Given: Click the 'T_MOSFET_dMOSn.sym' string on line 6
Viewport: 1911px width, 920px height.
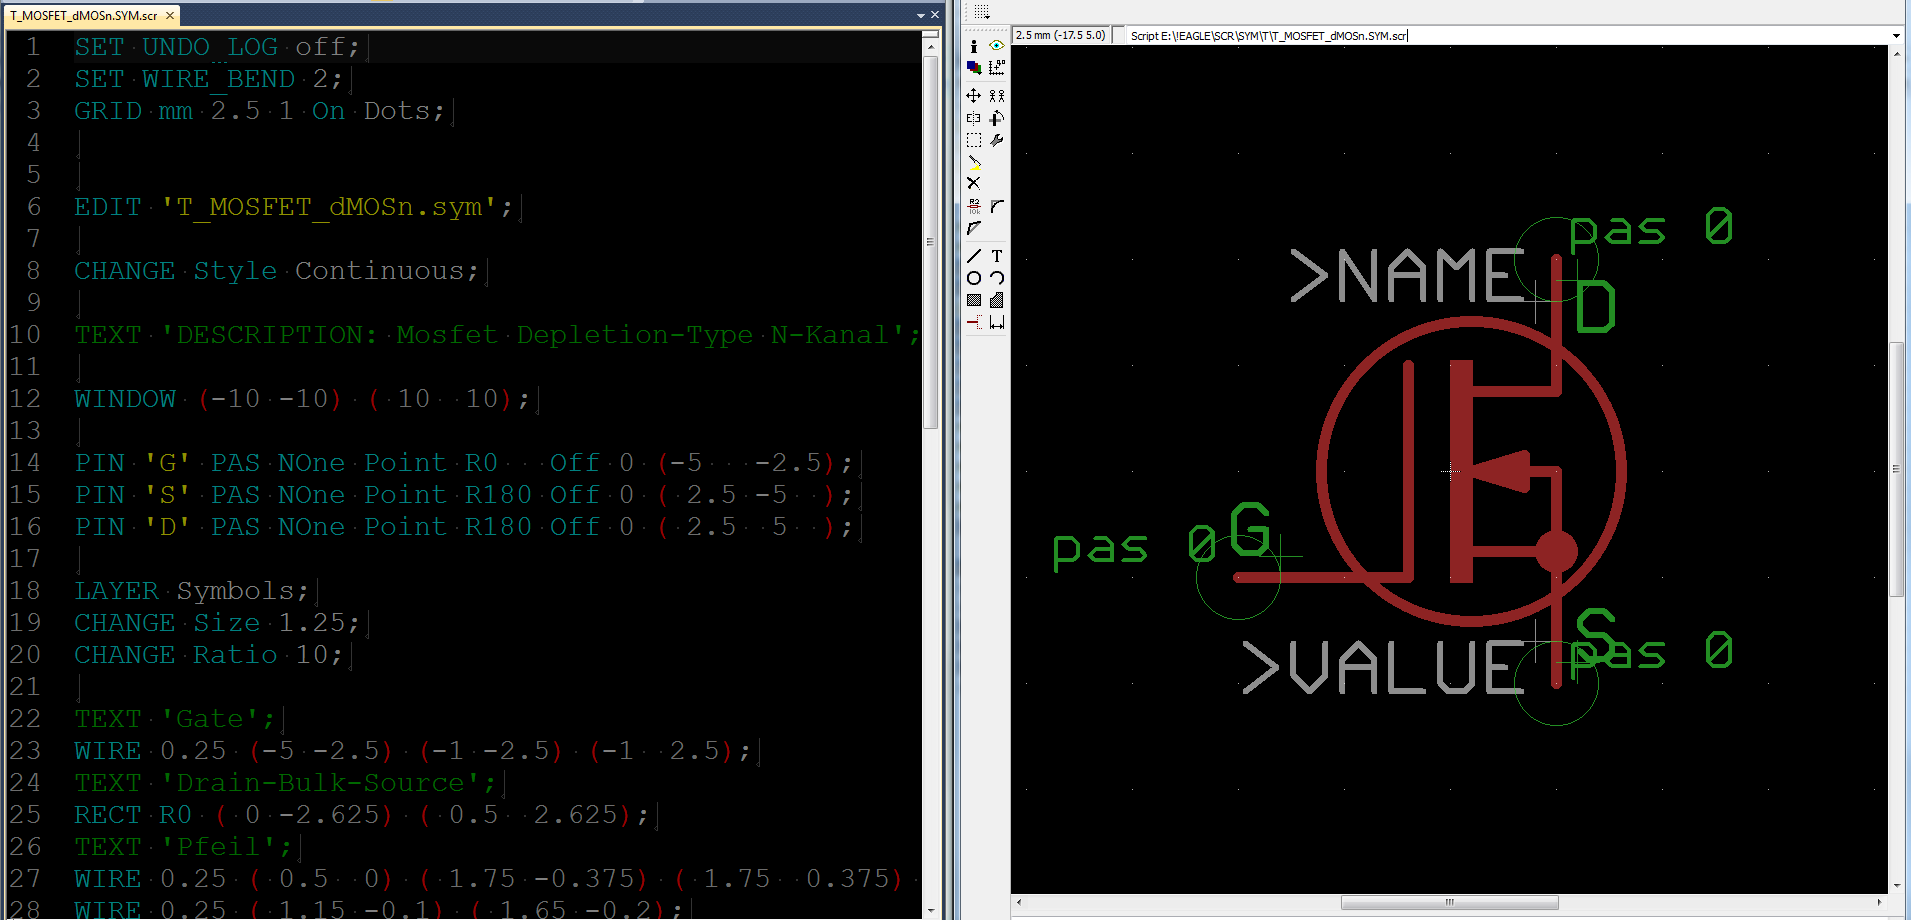Looking at the screenshot, I should (x=329, y=207).
